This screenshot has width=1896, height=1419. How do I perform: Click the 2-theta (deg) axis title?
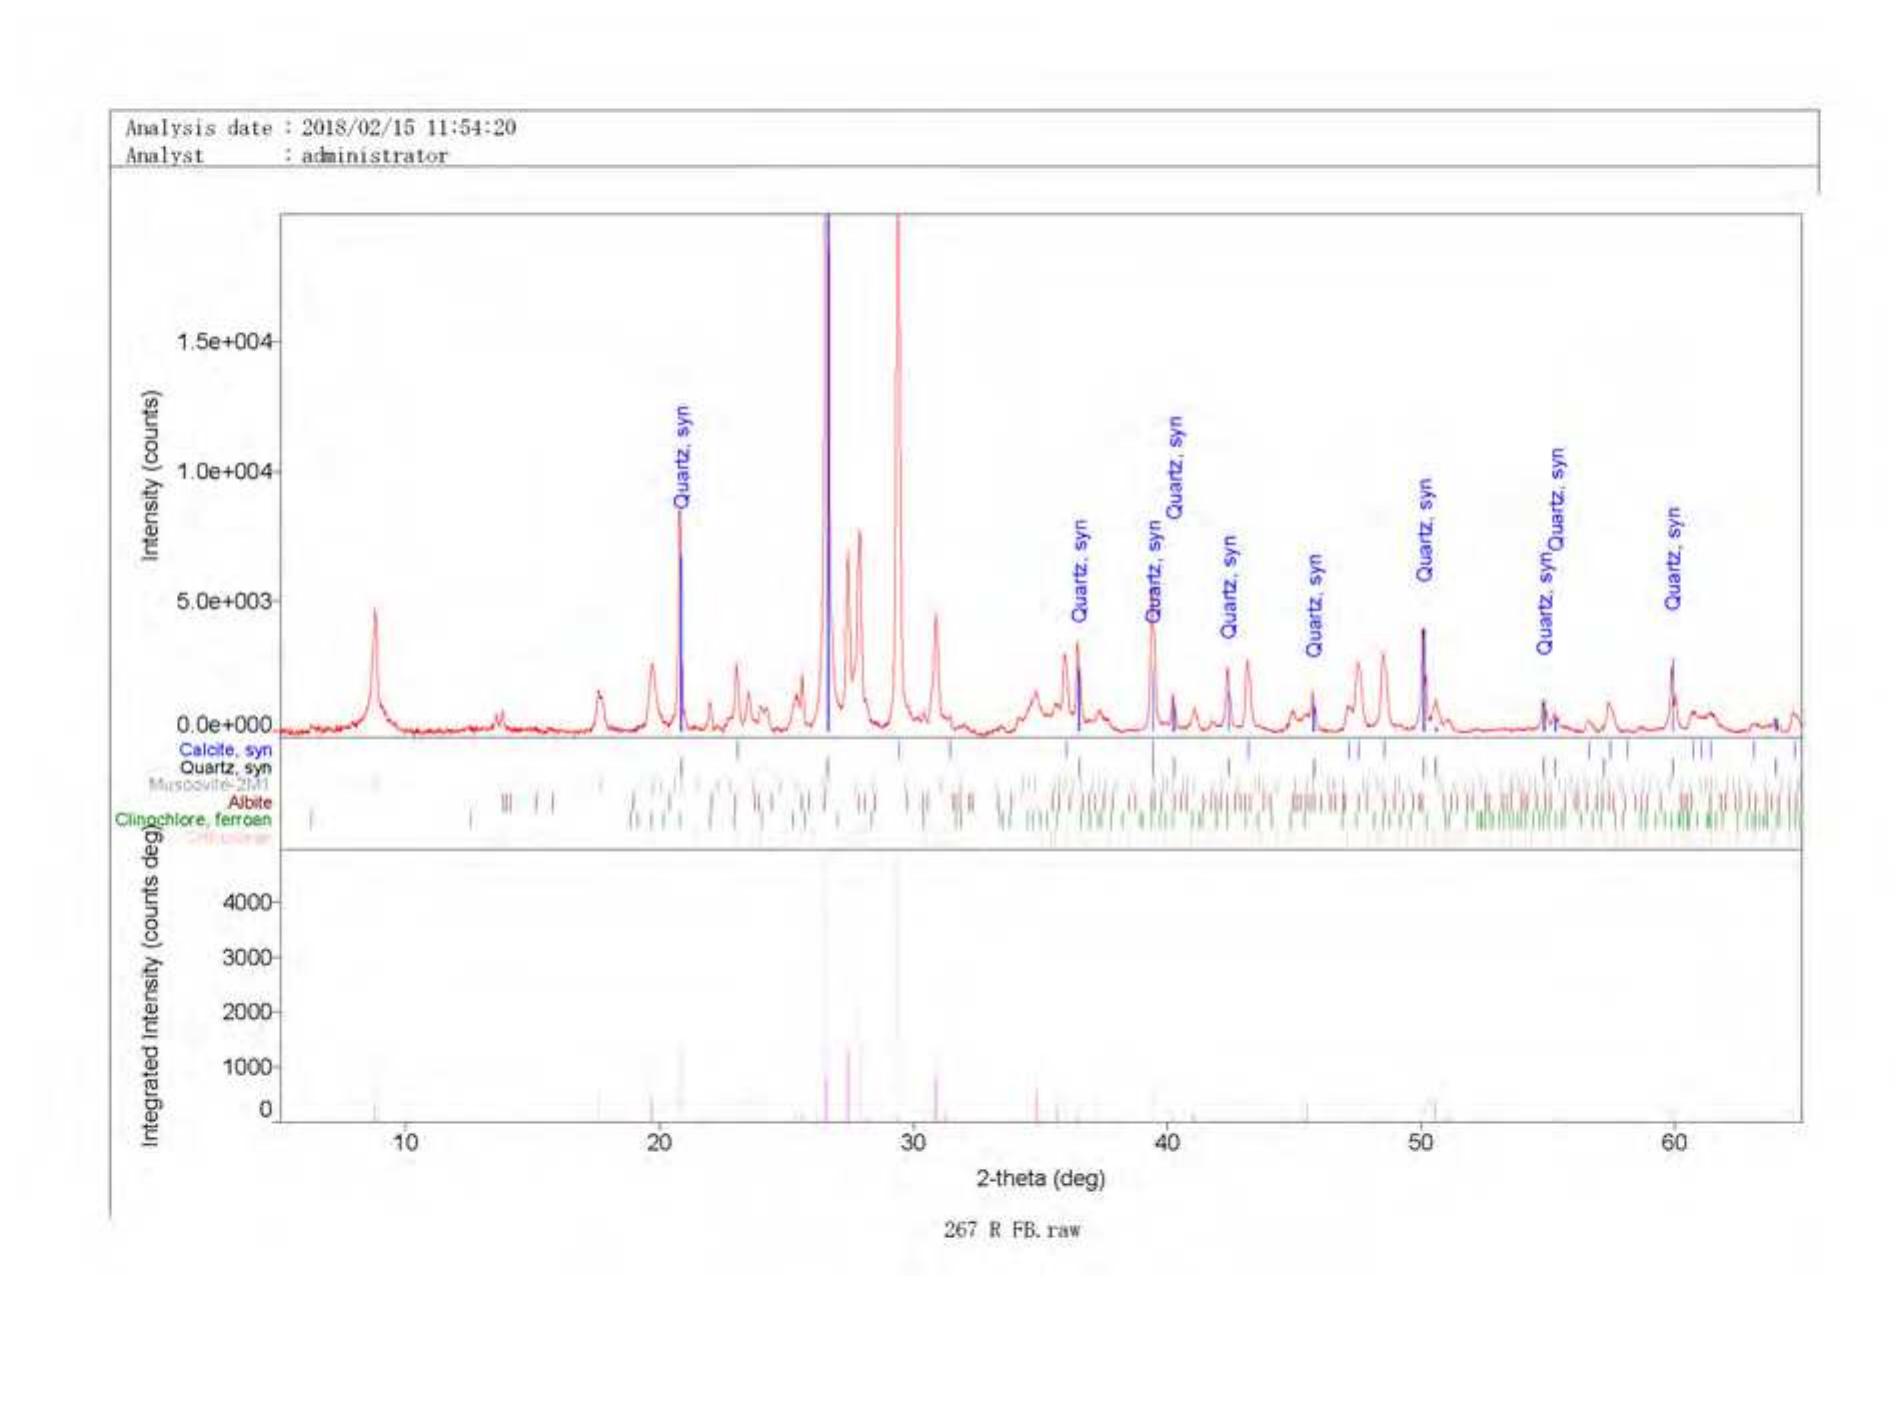coord(1040,1178)
